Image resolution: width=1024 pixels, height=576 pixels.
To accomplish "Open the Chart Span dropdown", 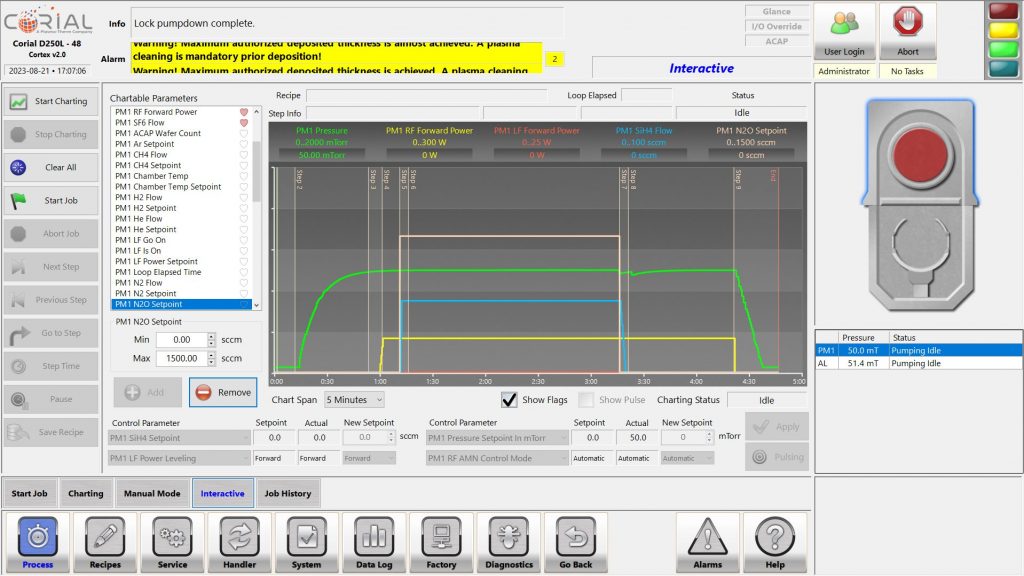I will coord(347,400).
